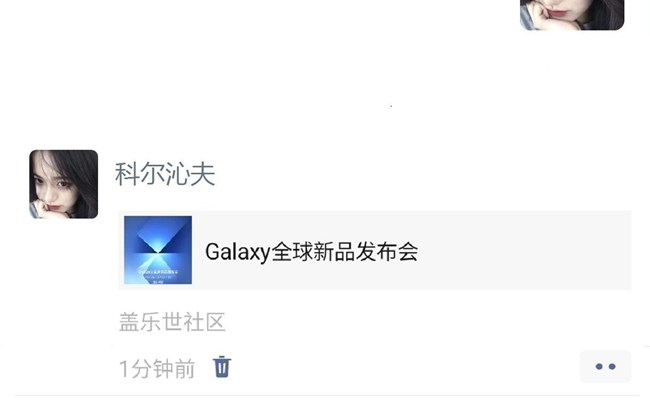
Task: Delete the post using the trash icon
Action: tap(222, 367)
